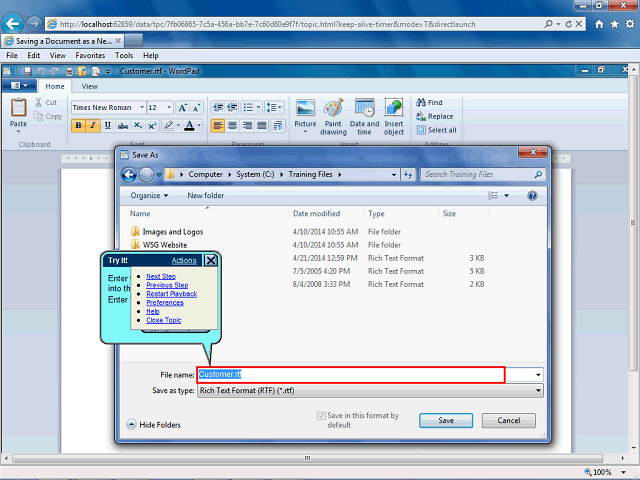
Task: Click the Save As help icon
Action: 532,196
